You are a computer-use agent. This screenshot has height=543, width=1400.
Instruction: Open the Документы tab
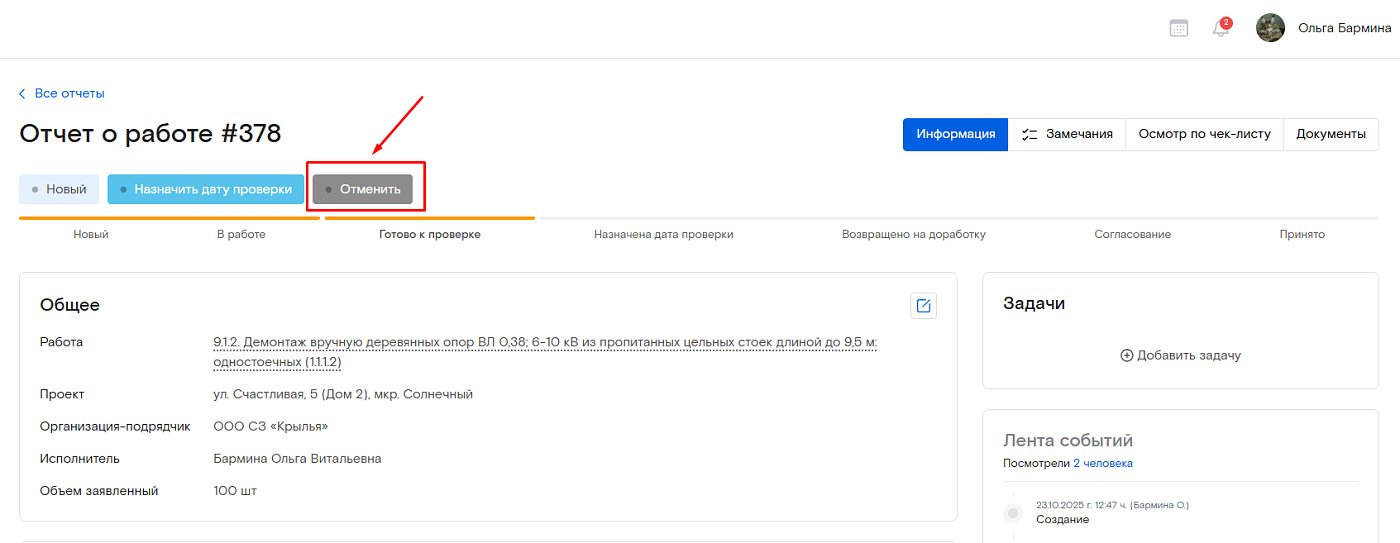1330,134
